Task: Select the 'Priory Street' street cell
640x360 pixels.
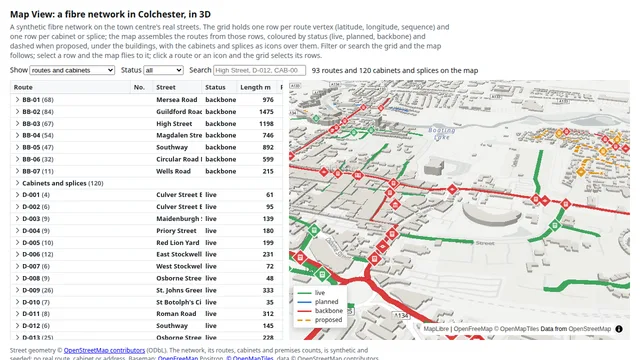Action: pyautogui.click(x=176, y=231)
